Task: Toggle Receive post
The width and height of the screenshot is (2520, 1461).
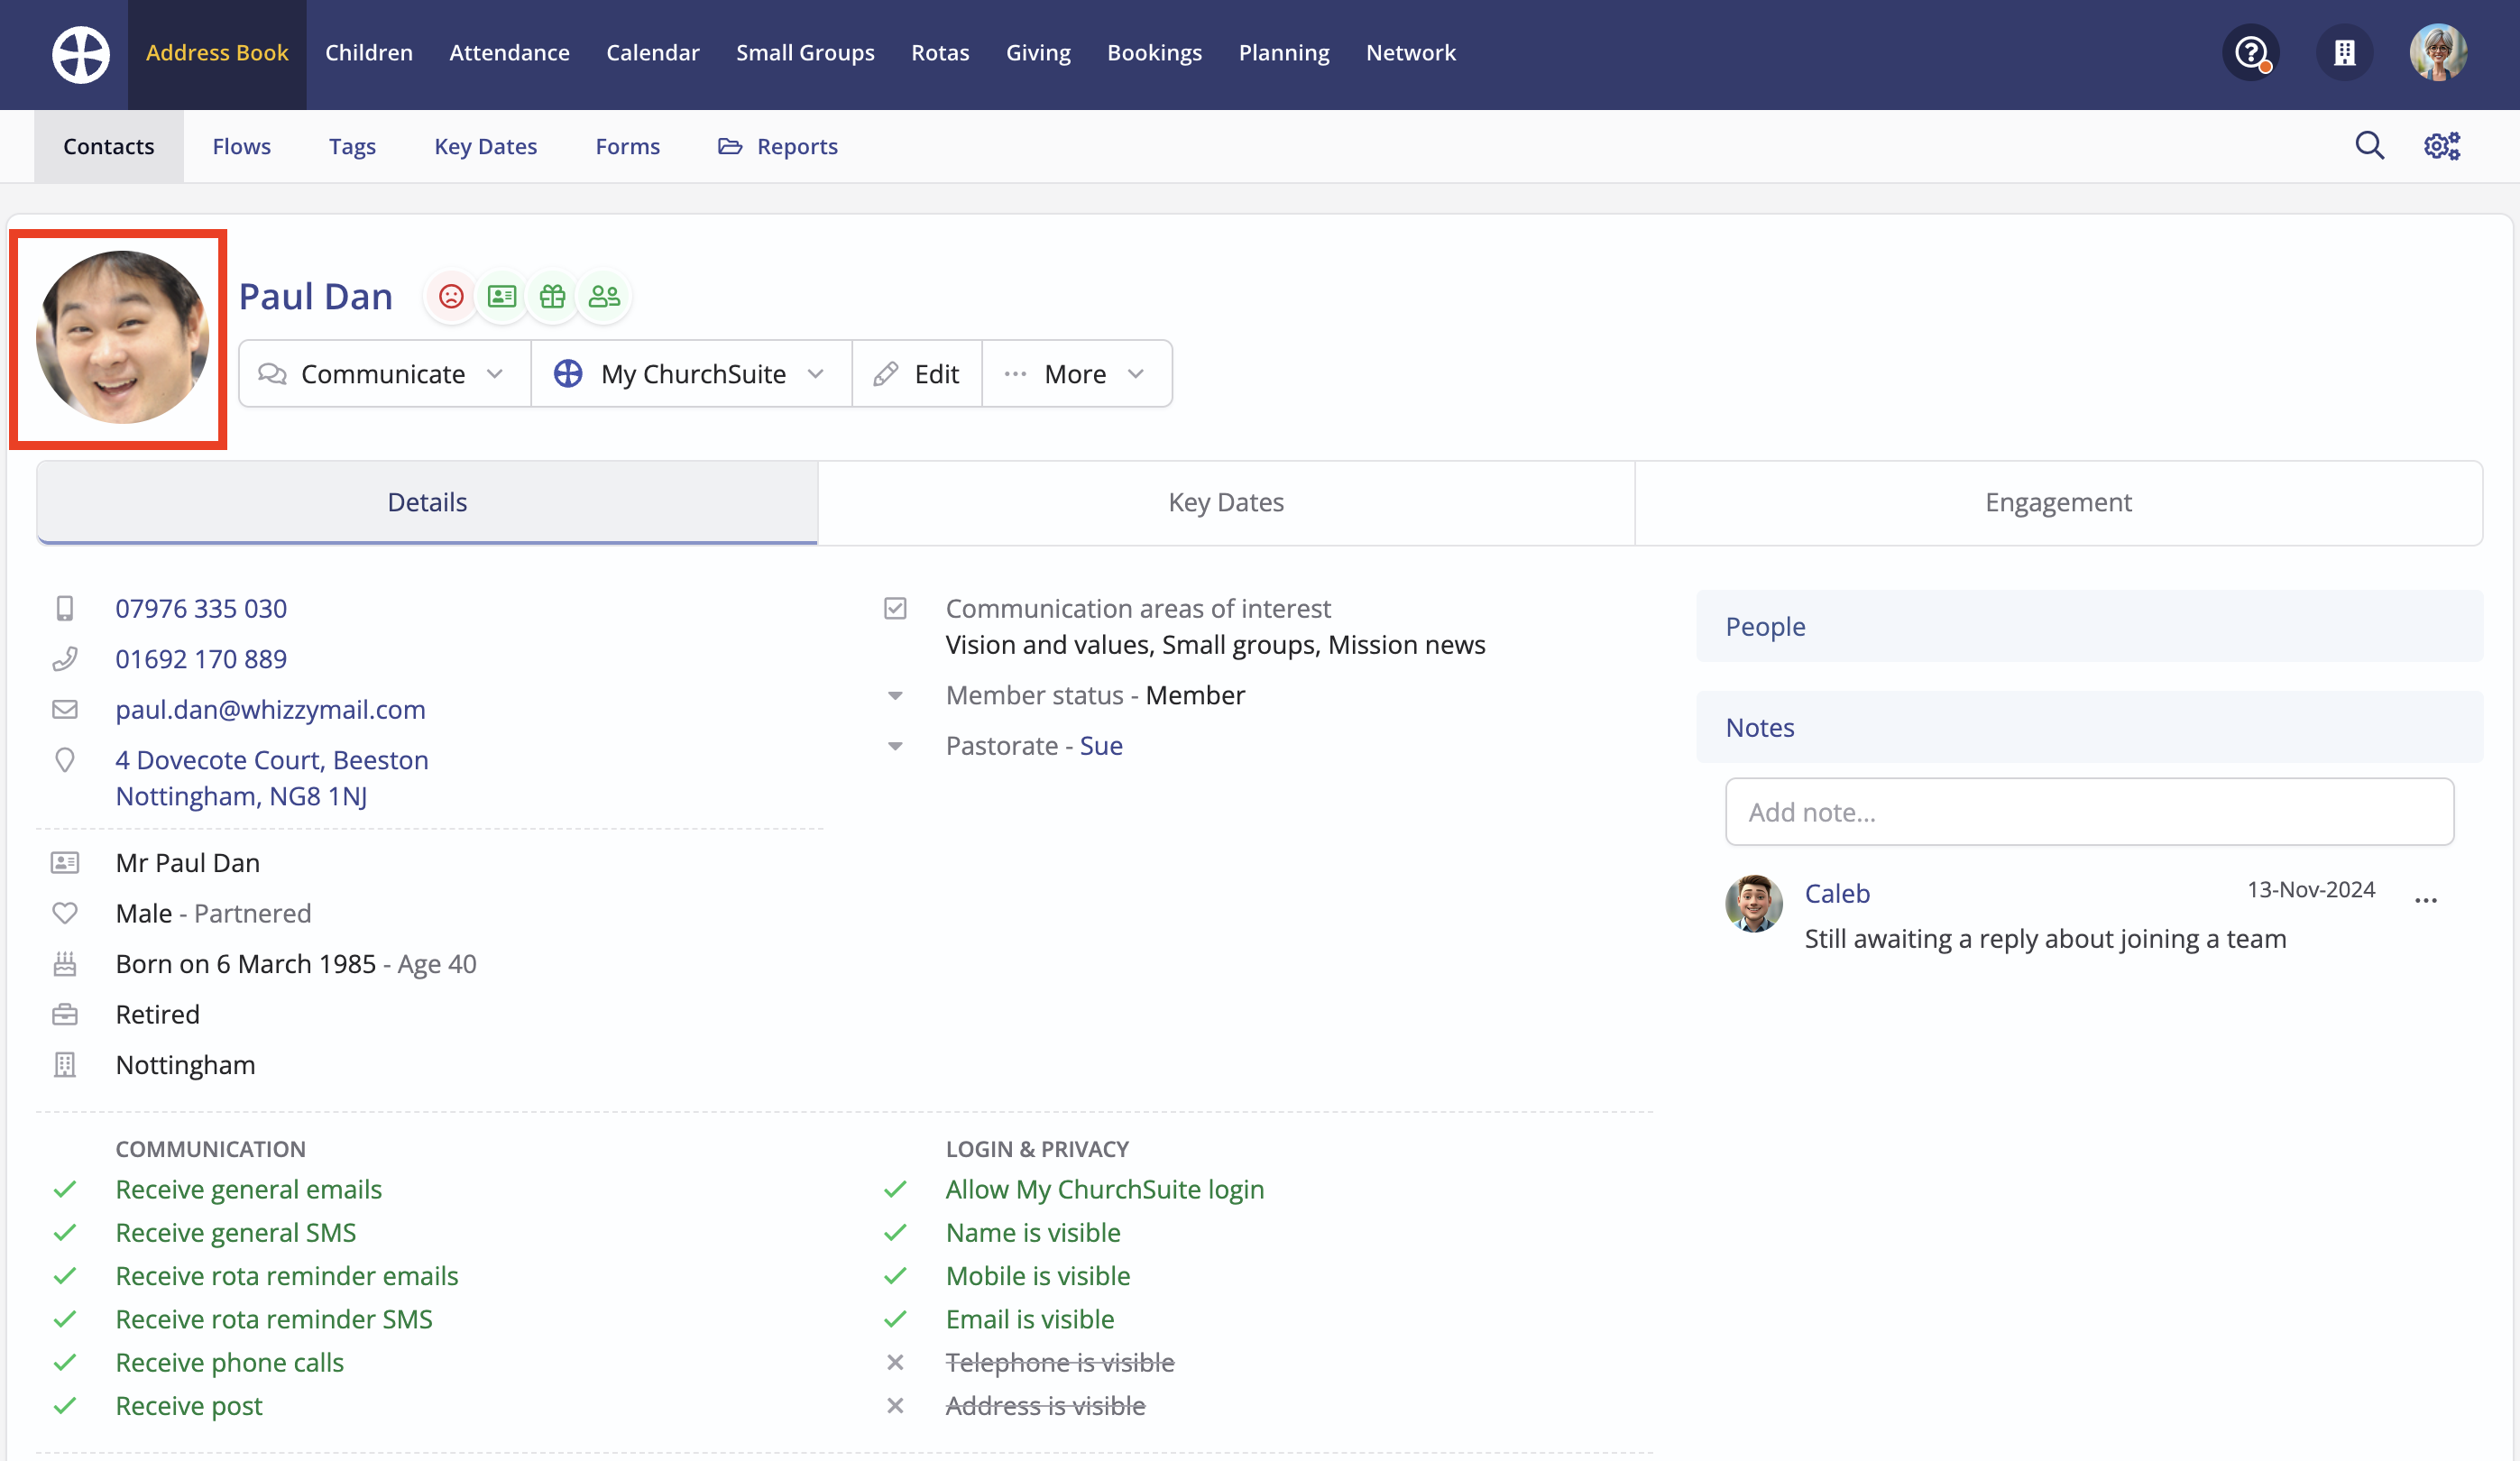Action: pyautogui.click(x=189, y=1406)
